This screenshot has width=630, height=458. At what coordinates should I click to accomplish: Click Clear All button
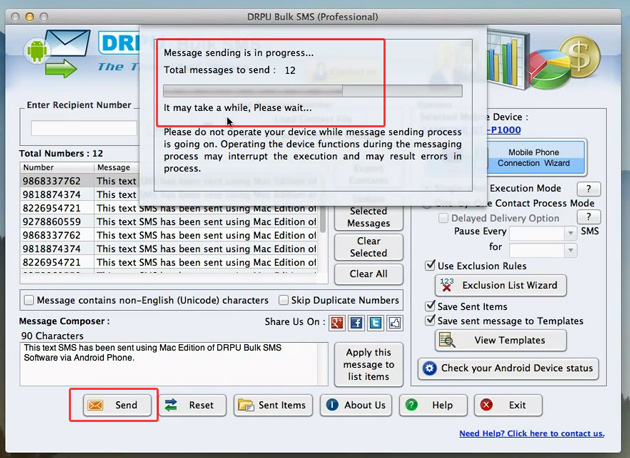point(368,274)
